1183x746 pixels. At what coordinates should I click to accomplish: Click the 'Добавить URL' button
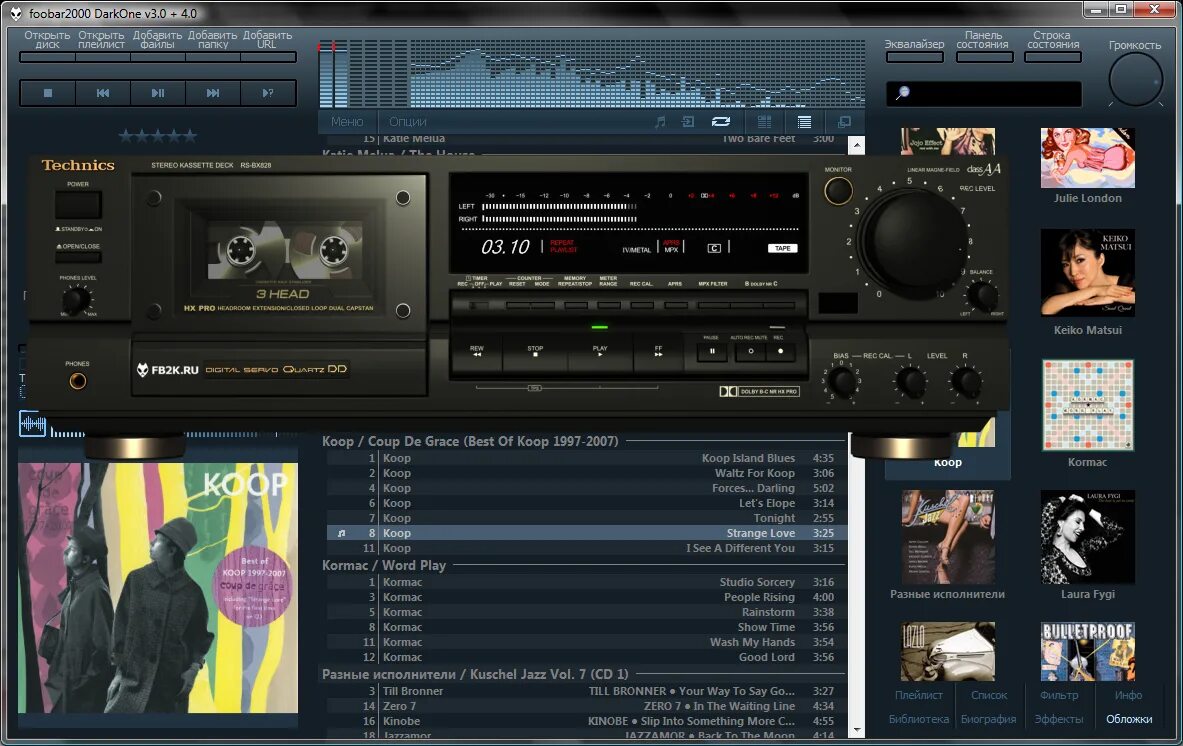(267, 45)
